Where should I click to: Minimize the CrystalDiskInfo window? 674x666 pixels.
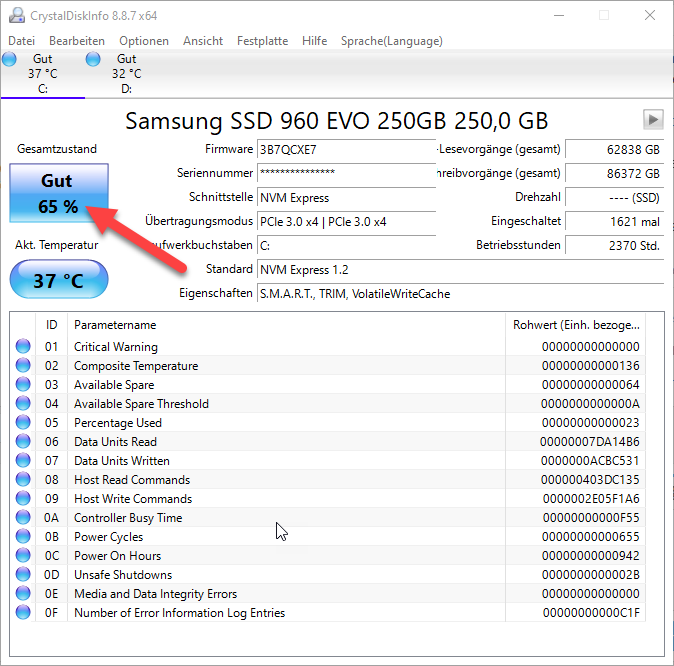(559, 15)
